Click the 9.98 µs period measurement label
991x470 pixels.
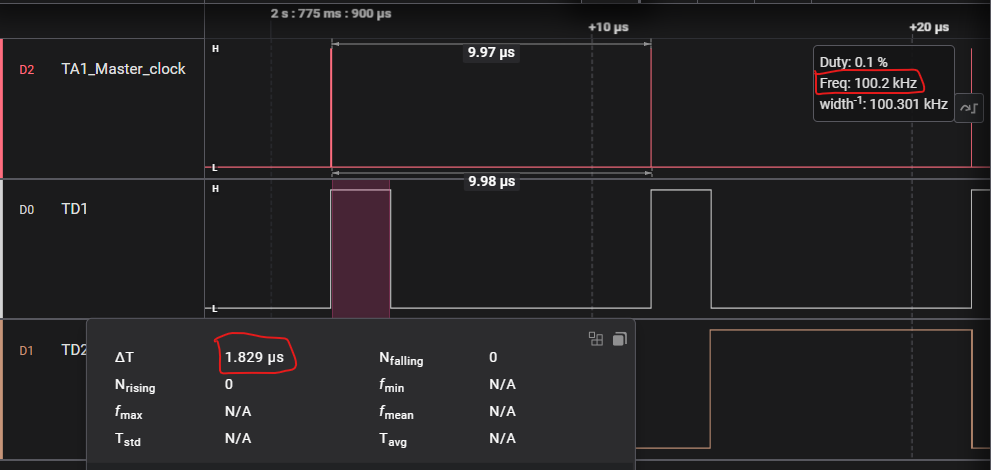[x=491, y=182]
